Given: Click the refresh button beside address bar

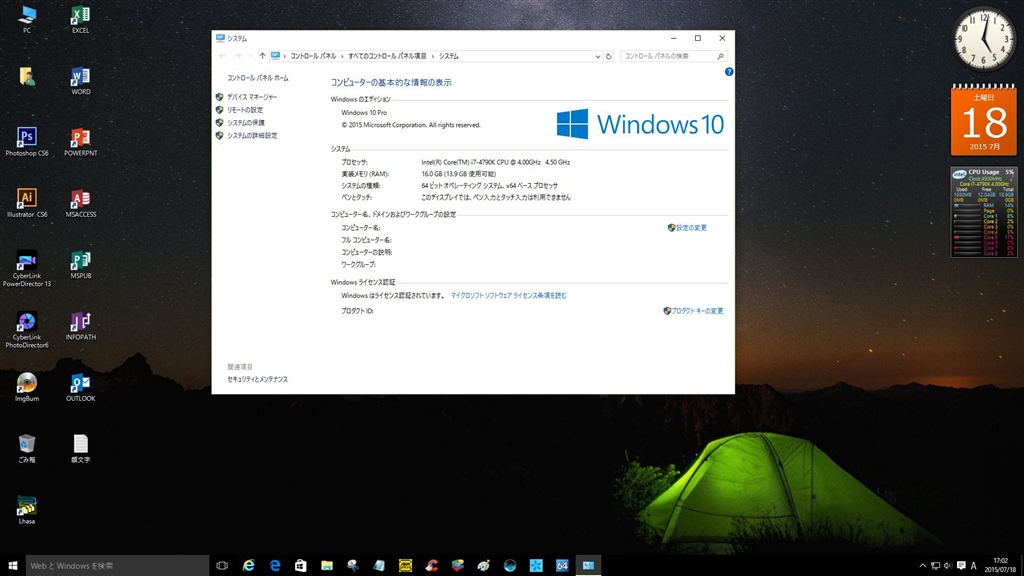Looking at the screenshot, I should click(x=609, y=56).
